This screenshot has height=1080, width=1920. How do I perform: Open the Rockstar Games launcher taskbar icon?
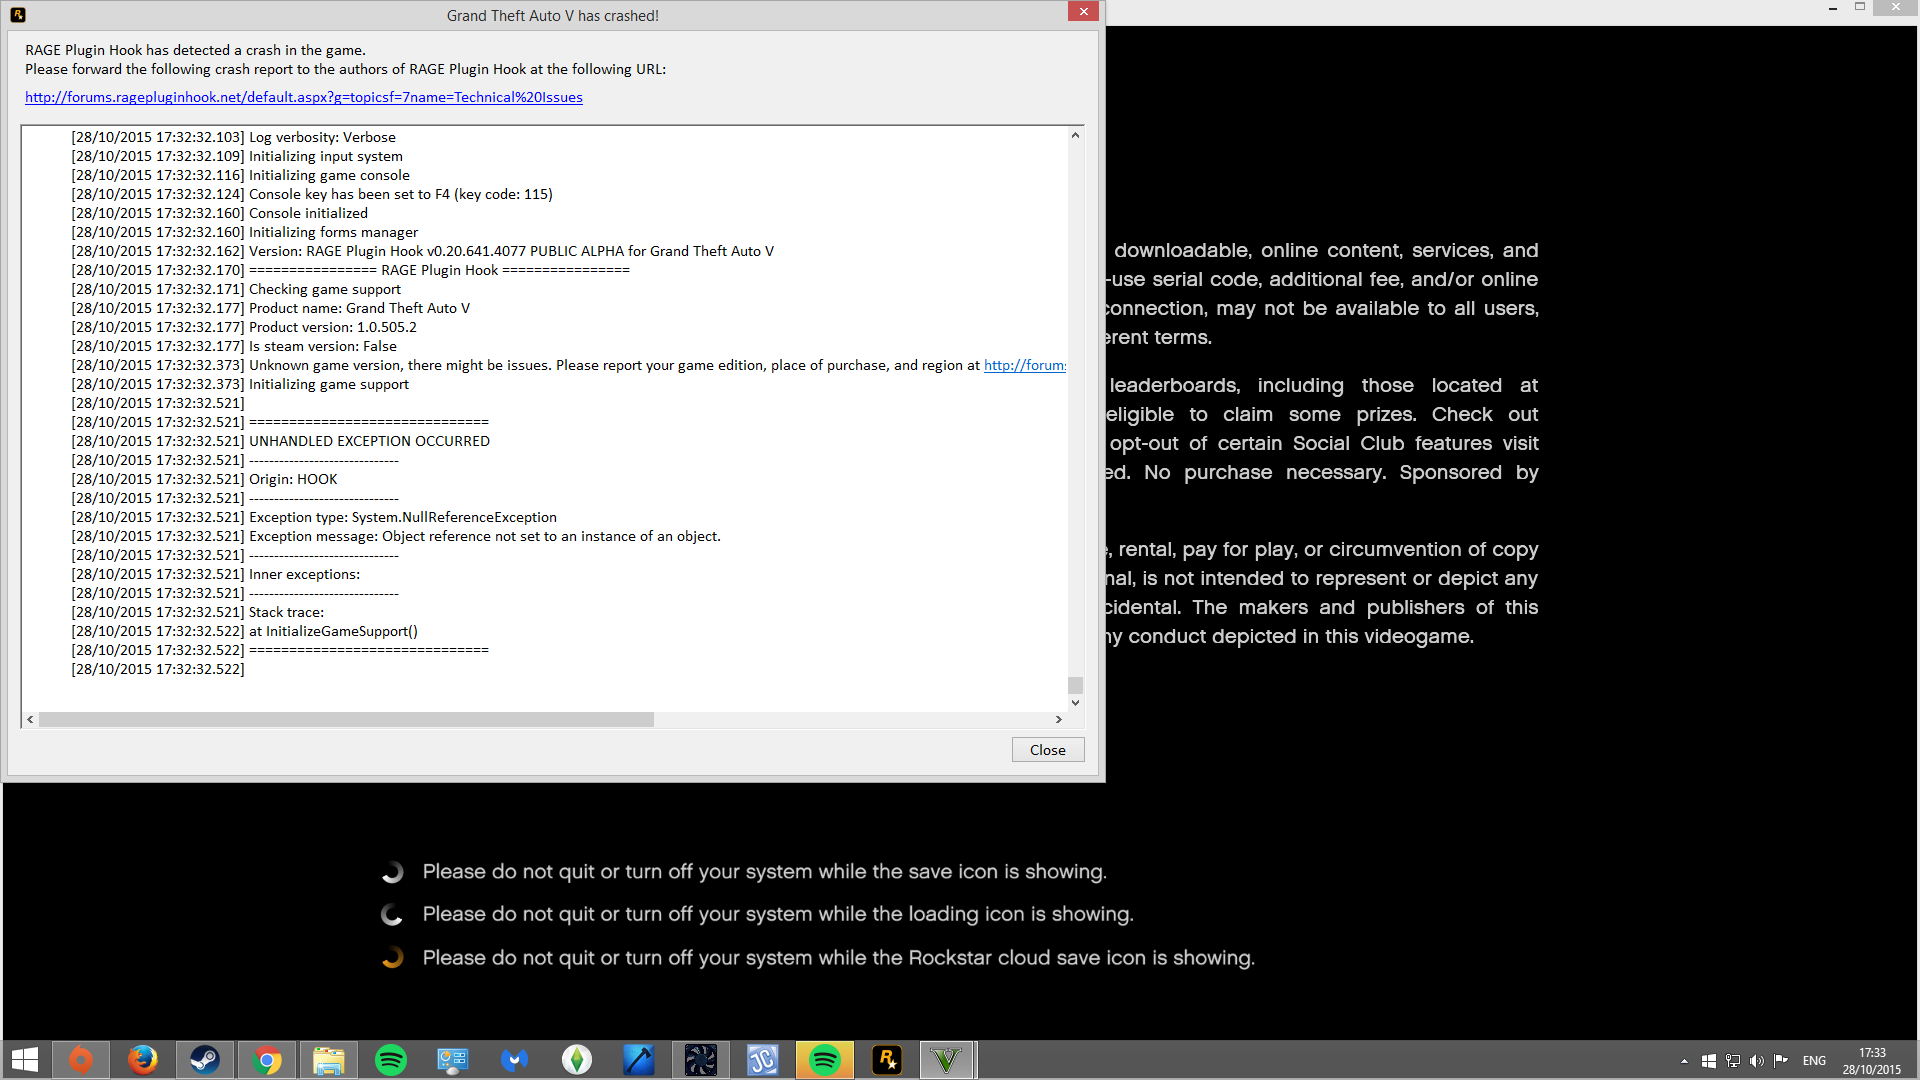[887, 1060]
